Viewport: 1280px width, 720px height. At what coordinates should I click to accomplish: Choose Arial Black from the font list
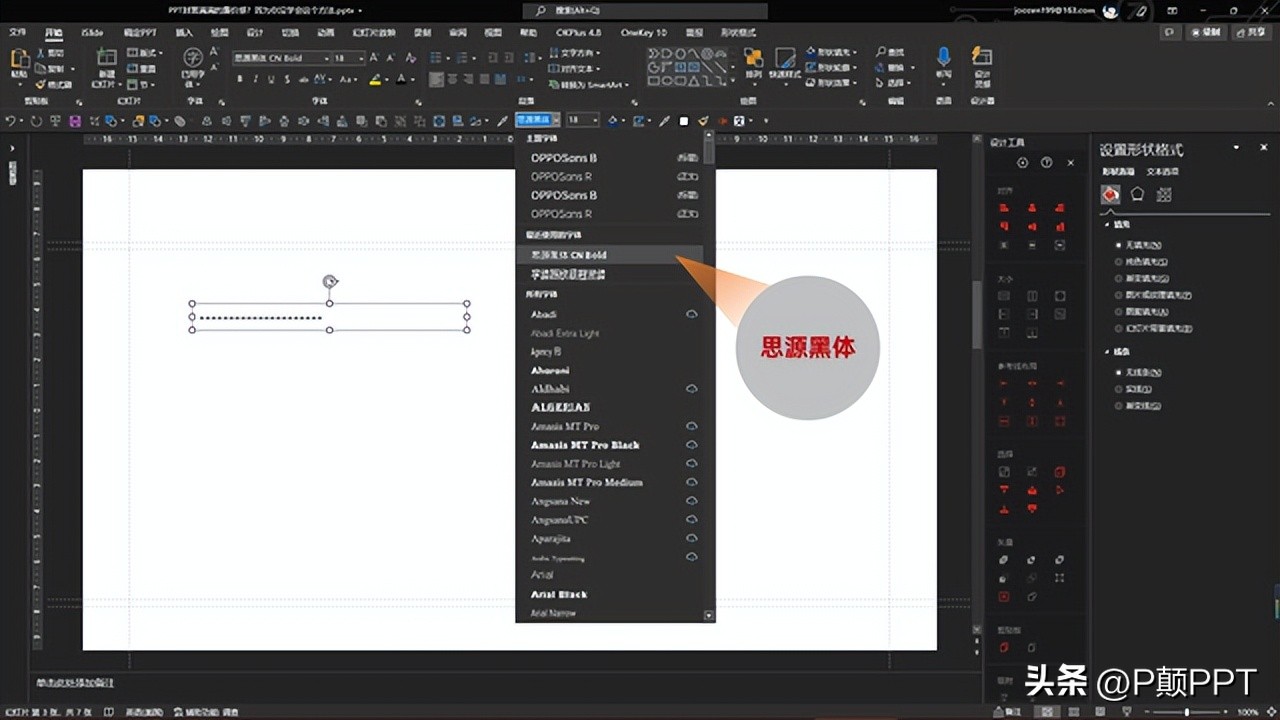point(558,594)
